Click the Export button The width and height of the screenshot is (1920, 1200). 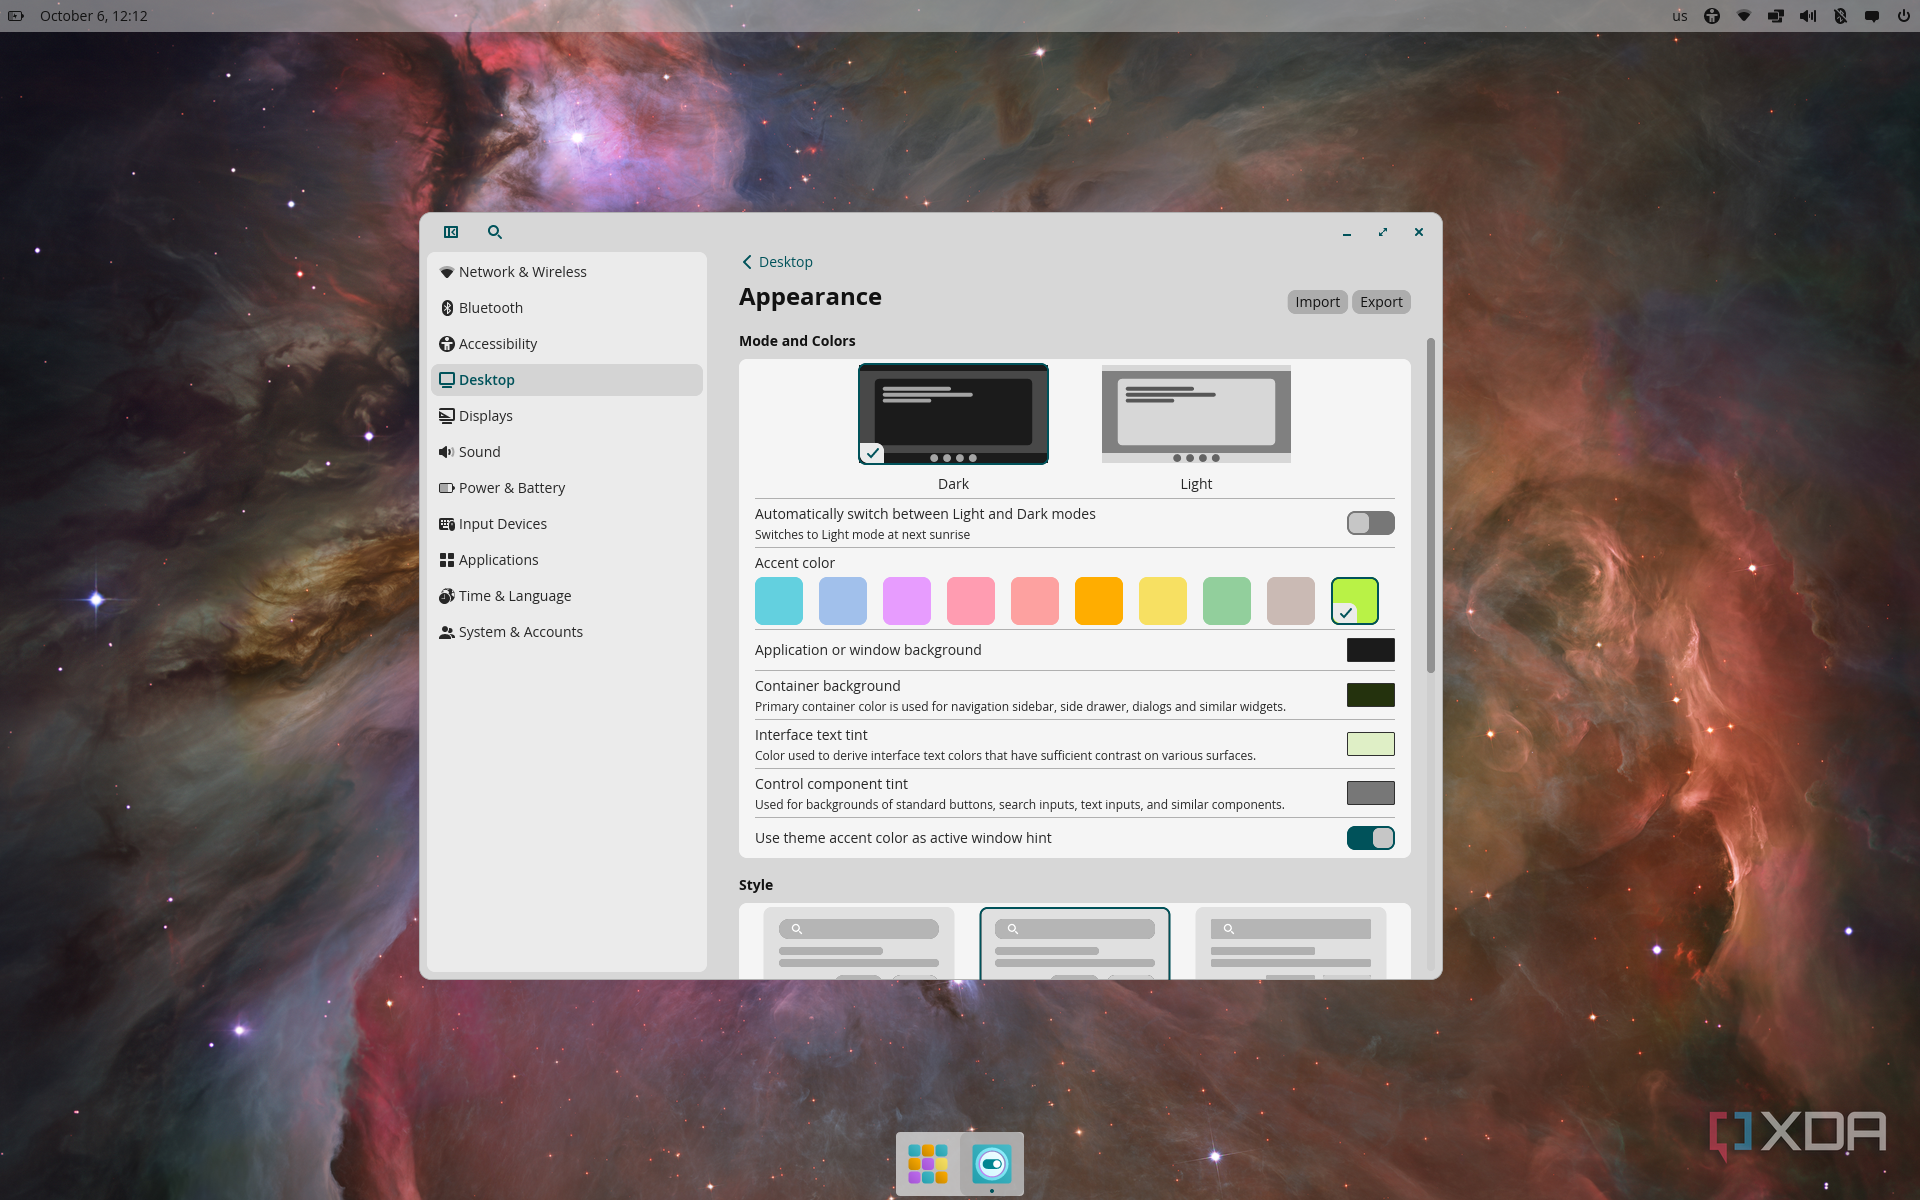[x=1381, y=302]
